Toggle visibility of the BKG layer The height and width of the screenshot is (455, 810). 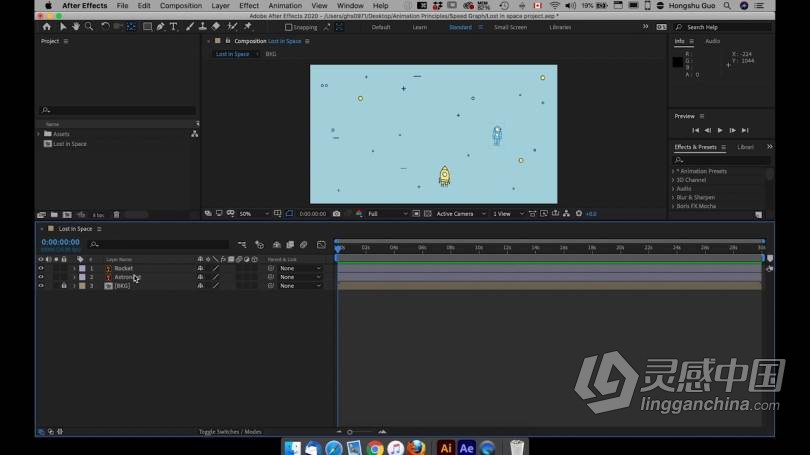[41, 286]
